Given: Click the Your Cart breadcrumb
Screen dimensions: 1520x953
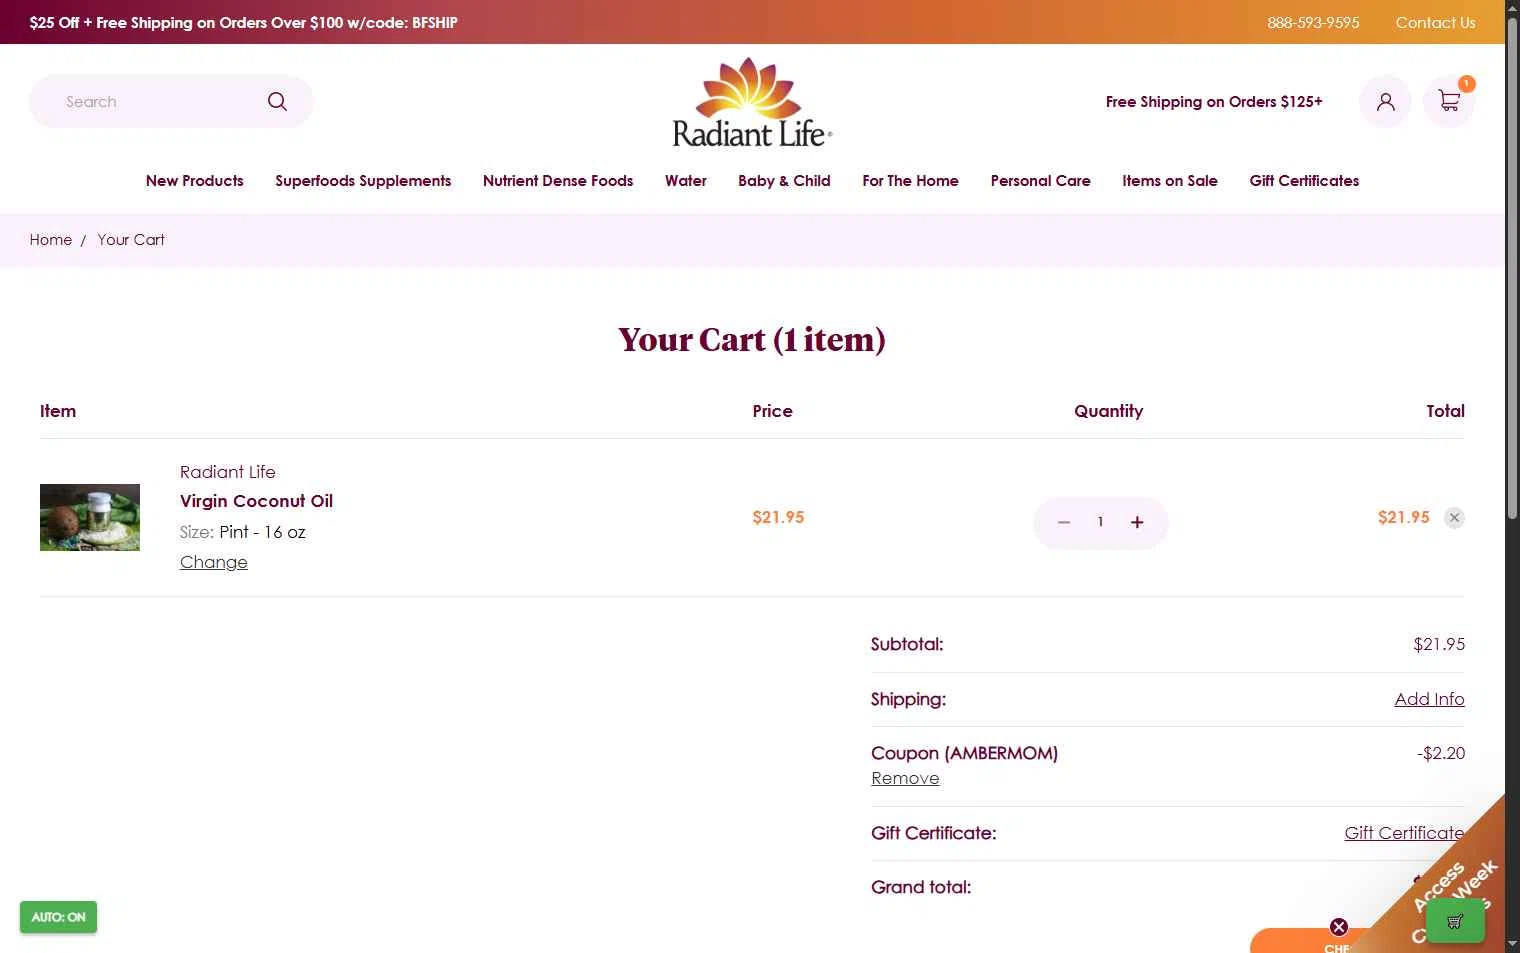Looking at the screenshot, I should click(131, 240).
